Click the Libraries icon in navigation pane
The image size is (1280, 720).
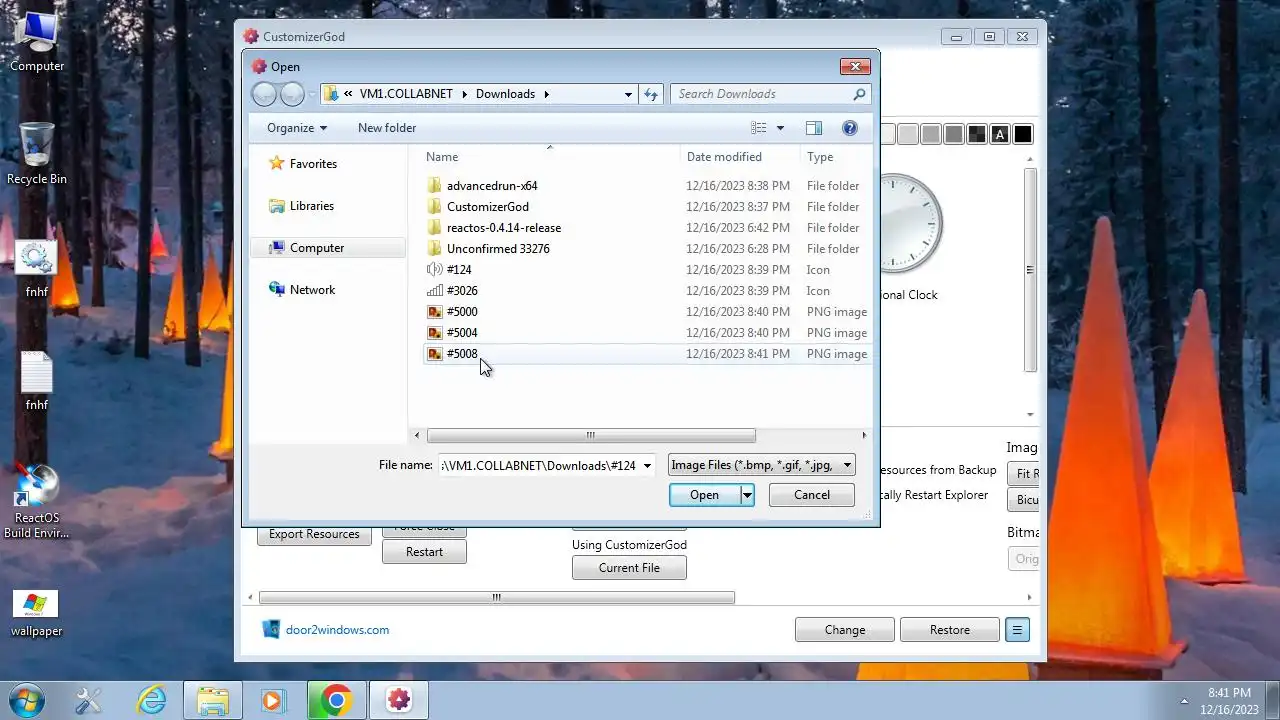(277, 206)
